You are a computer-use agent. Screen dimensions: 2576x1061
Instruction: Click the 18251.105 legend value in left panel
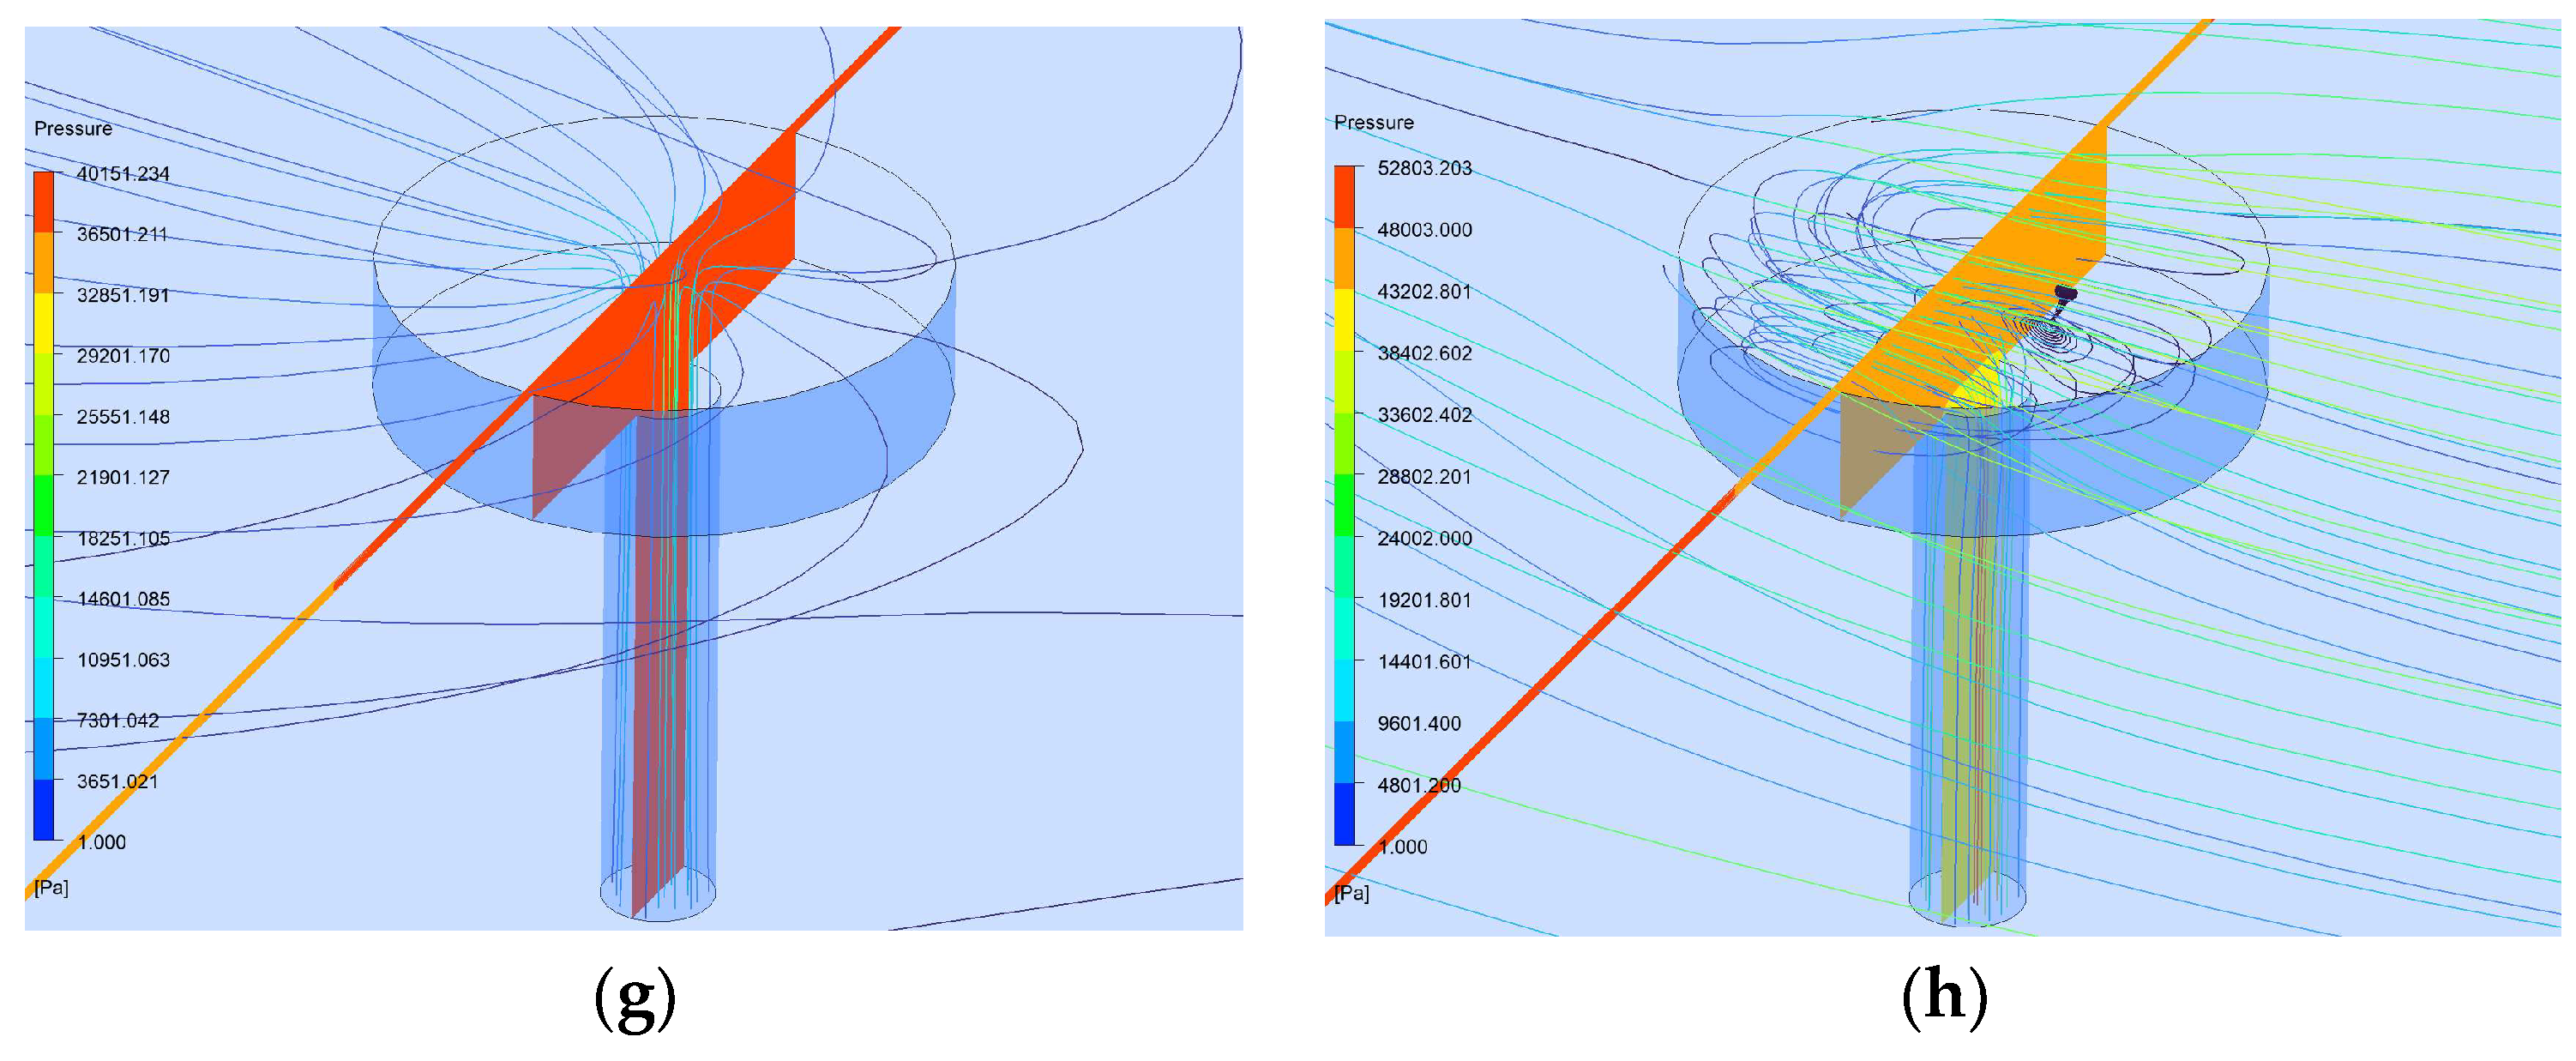click(123, 539)
